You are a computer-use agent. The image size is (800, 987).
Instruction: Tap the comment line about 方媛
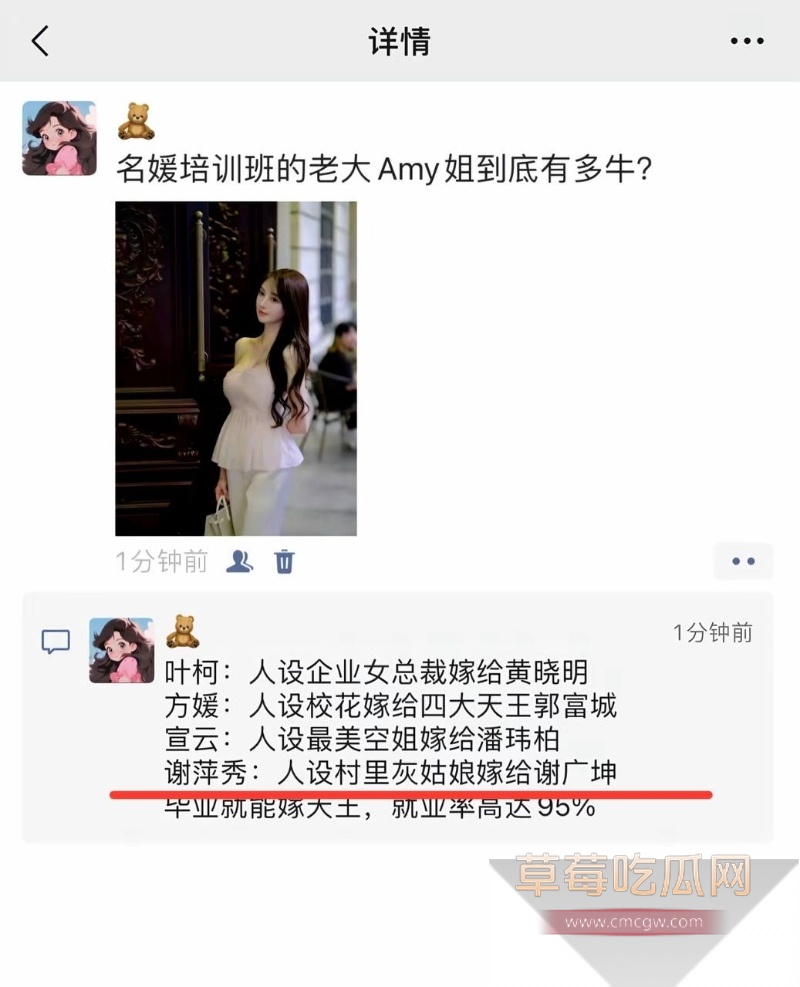[391, 706]
